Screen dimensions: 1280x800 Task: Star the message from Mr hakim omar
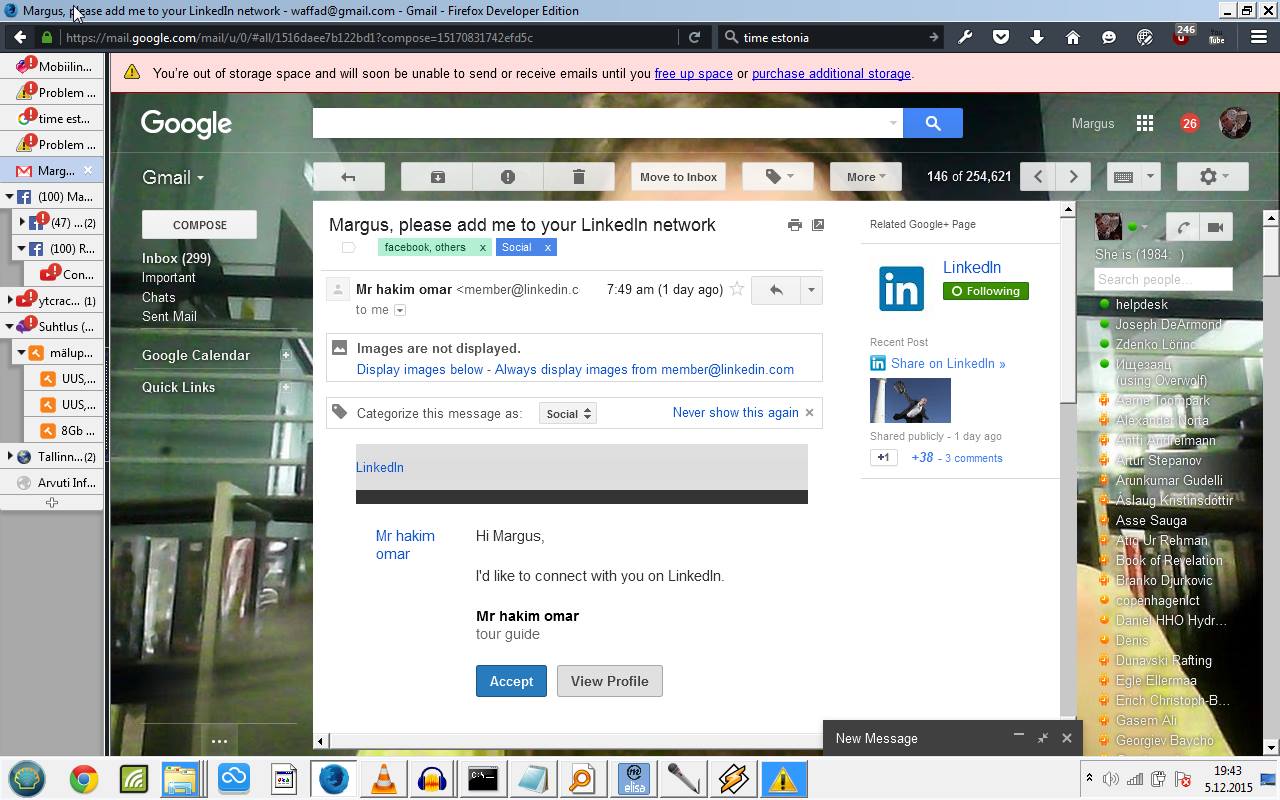tap(737, 289)
